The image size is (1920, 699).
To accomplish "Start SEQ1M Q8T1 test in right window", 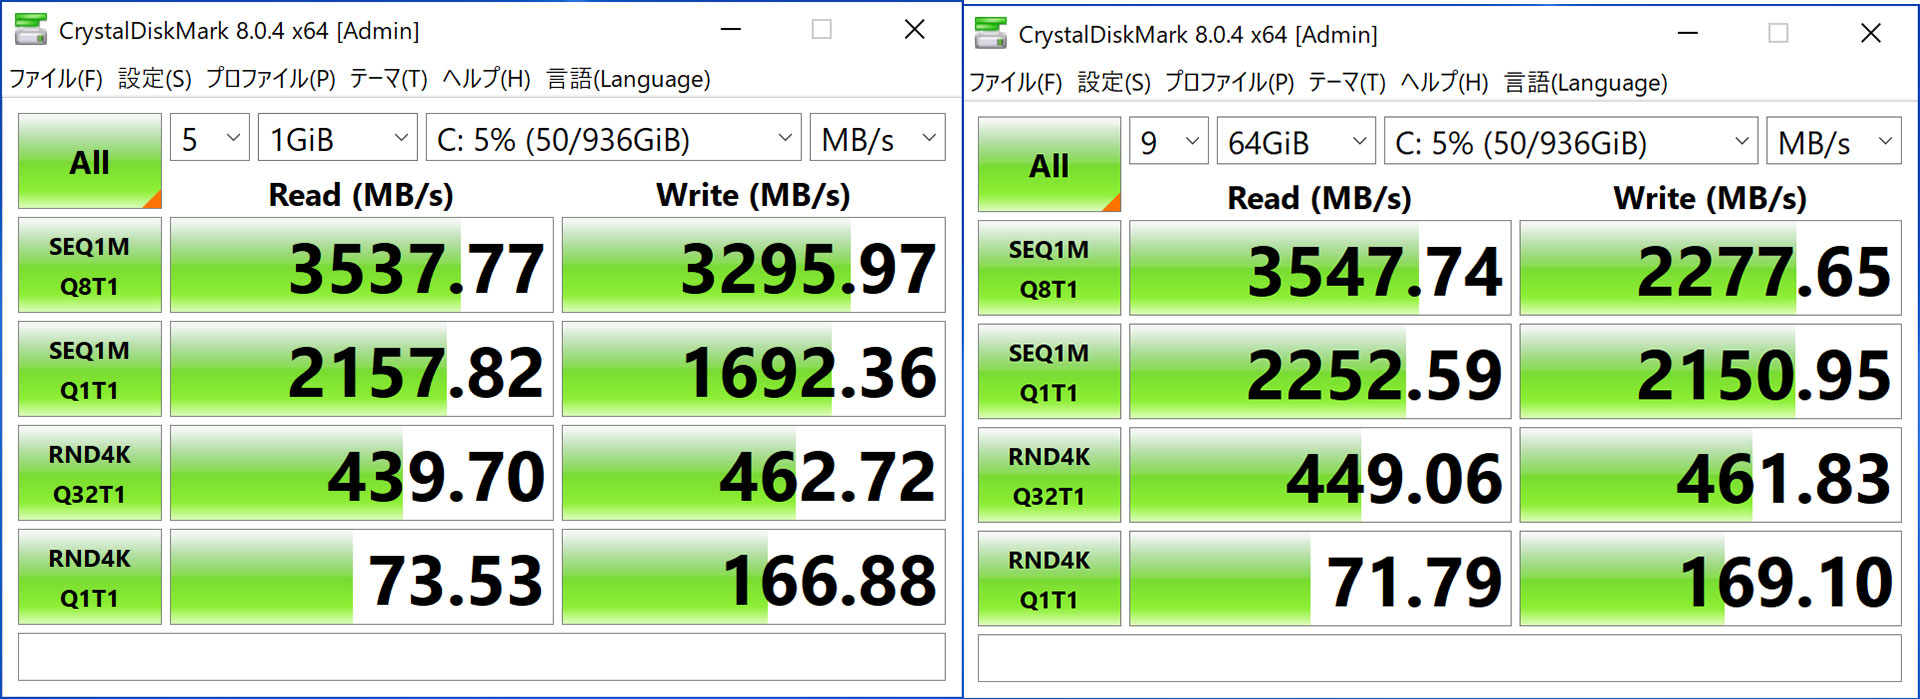I will pos(1049,268).
